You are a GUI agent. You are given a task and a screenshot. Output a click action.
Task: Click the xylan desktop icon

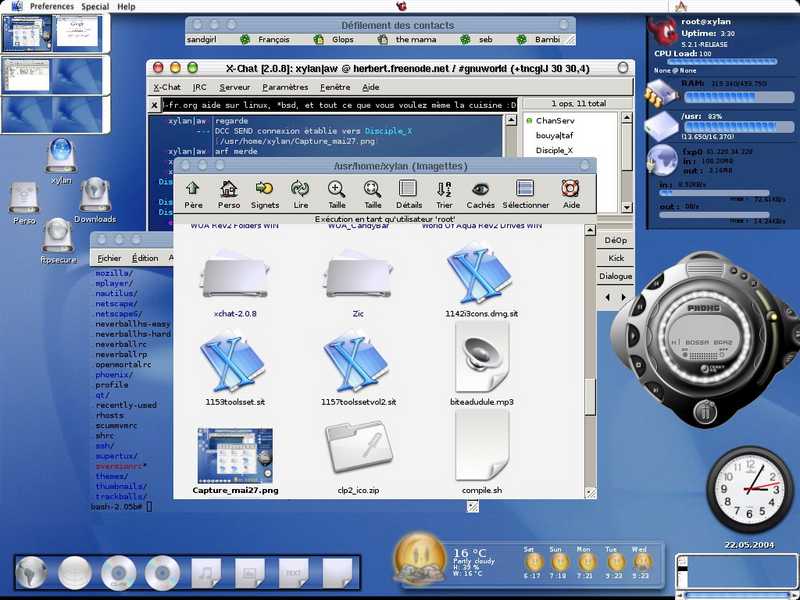click(61, 160)
